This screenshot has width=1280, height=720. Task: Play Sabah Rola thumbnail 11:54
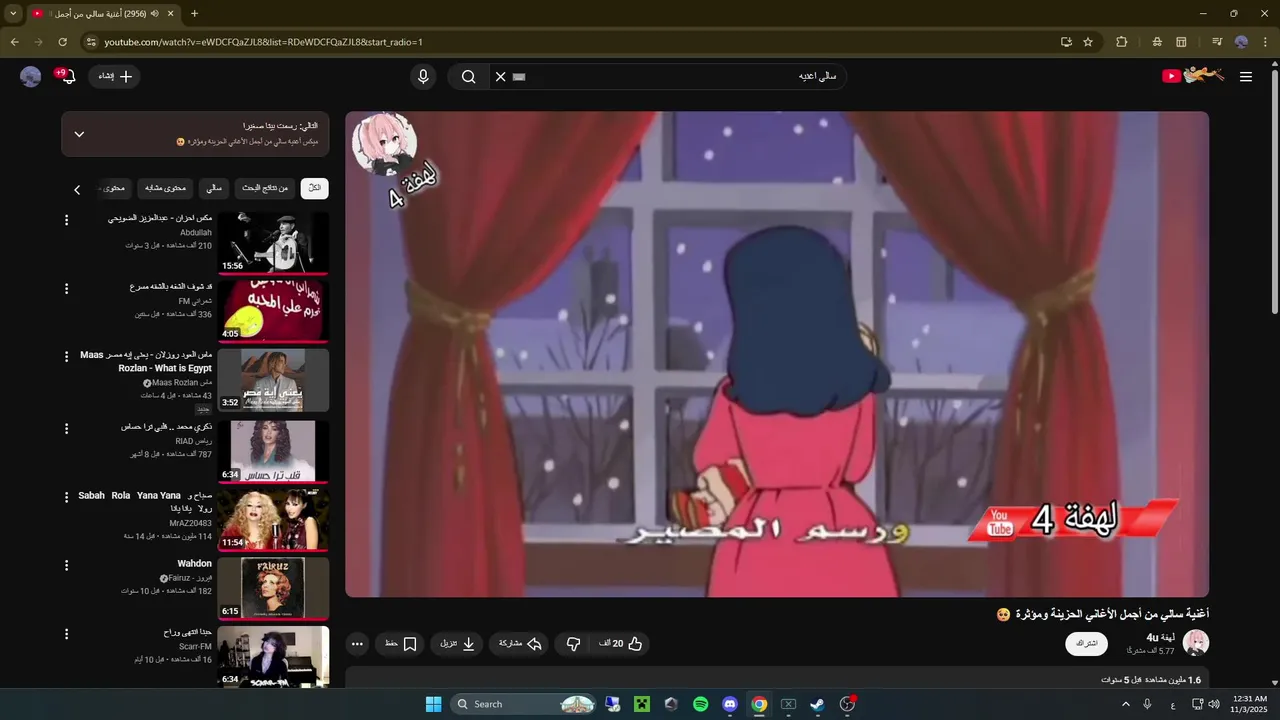(x=274, y=519)
